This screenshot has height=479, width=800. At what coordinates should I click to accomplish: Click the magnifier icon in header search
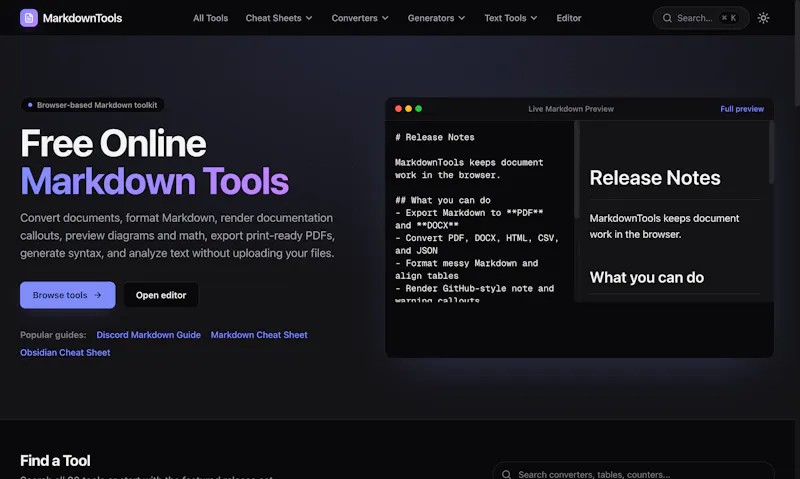[x=667, y=18]
